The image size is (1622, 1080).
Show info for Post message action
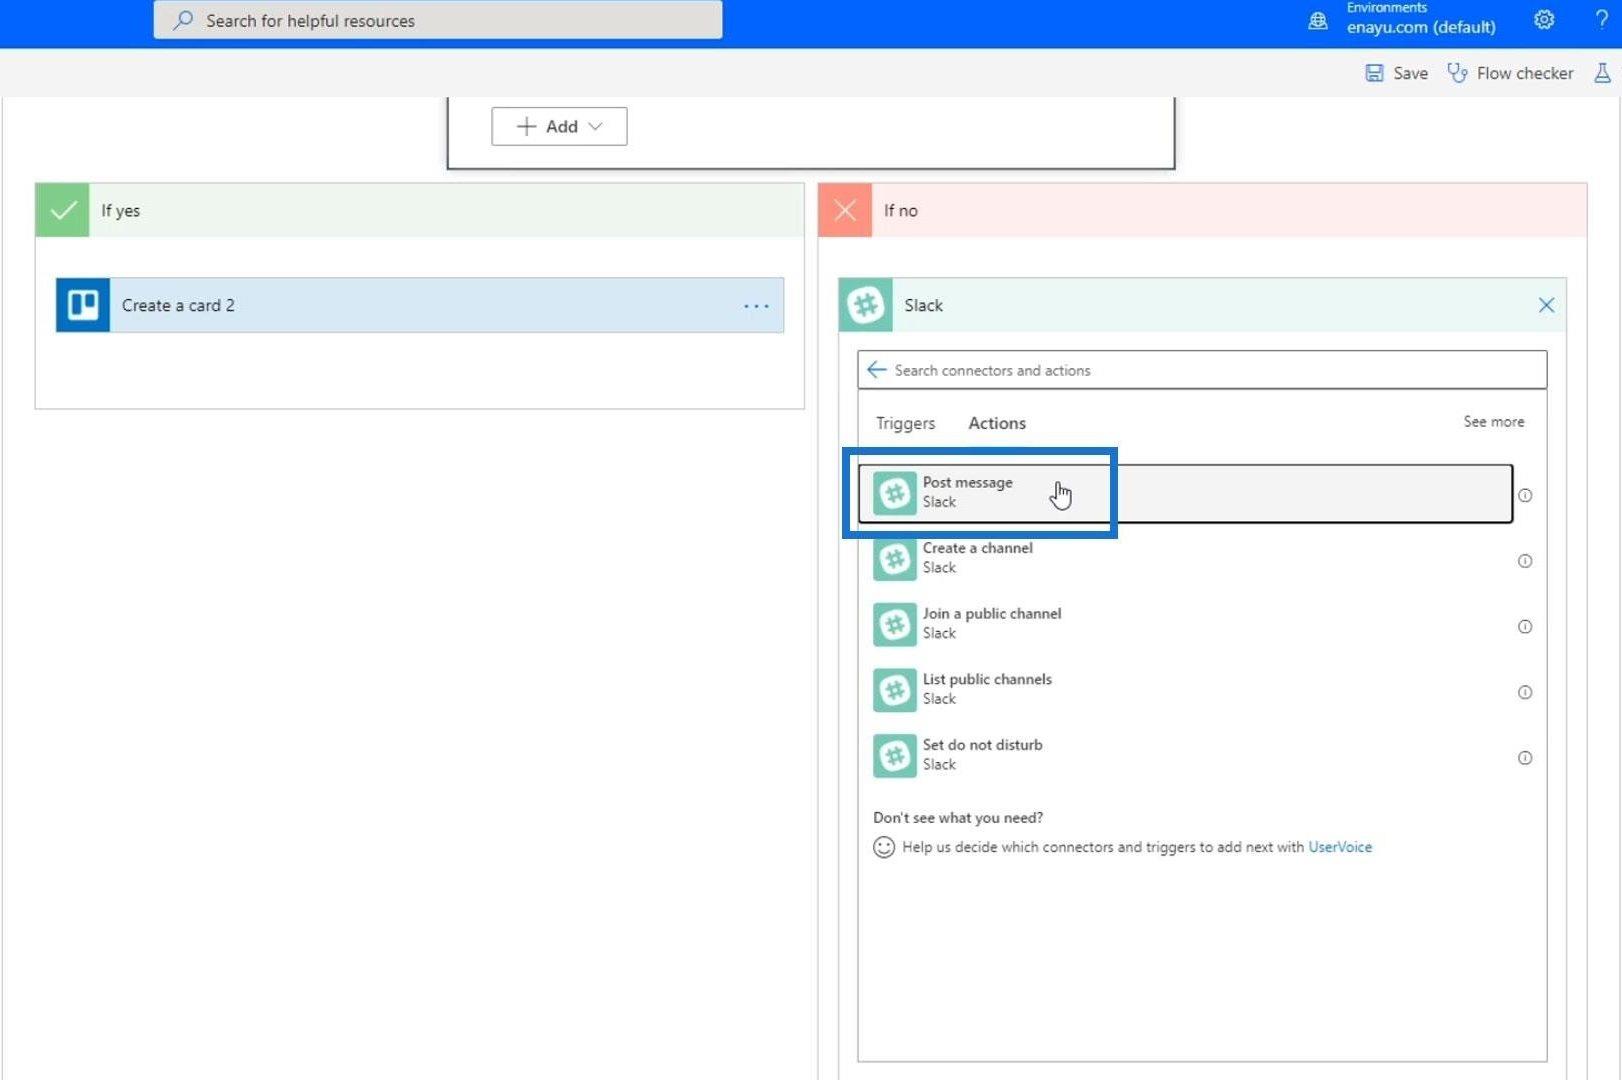pos(1525,495)
